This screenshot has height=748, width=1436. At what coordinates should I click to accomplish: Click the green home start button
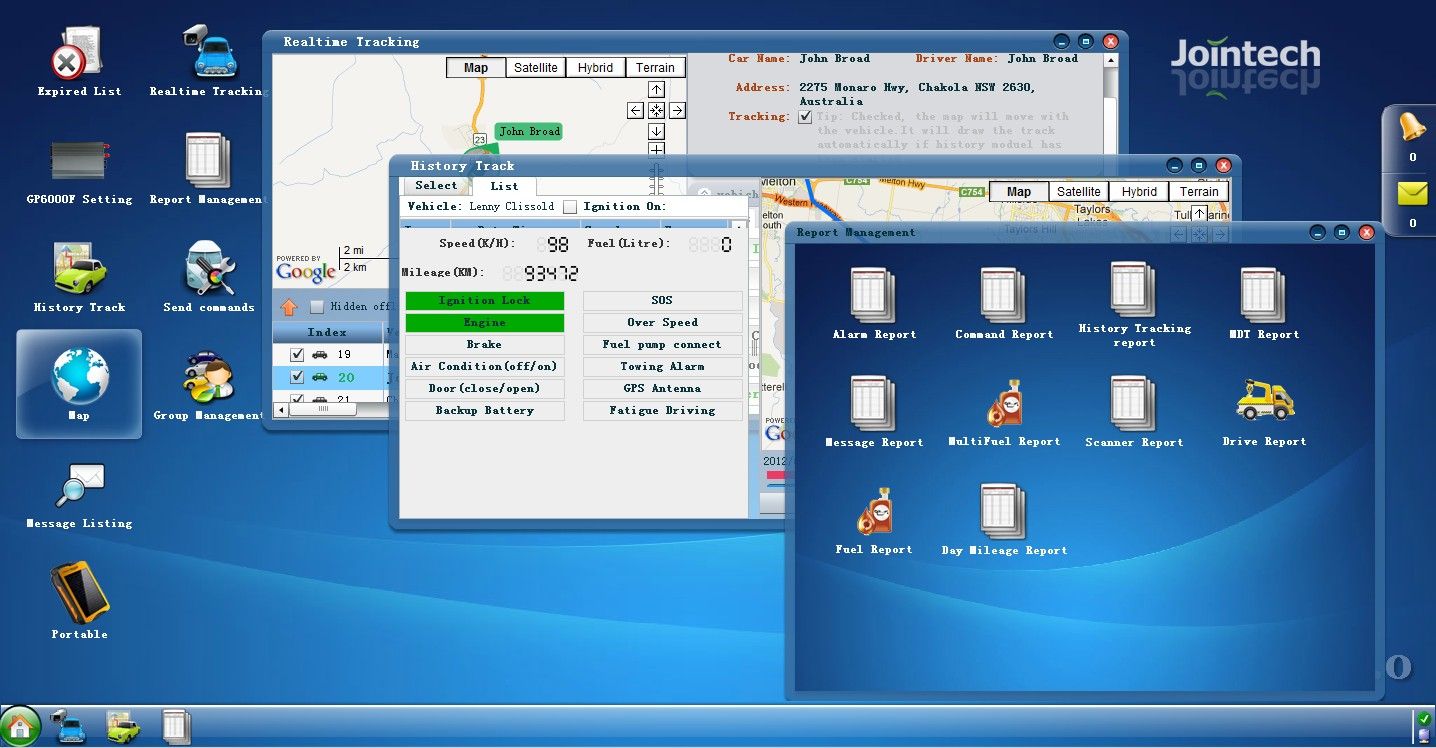click(20, 726)
